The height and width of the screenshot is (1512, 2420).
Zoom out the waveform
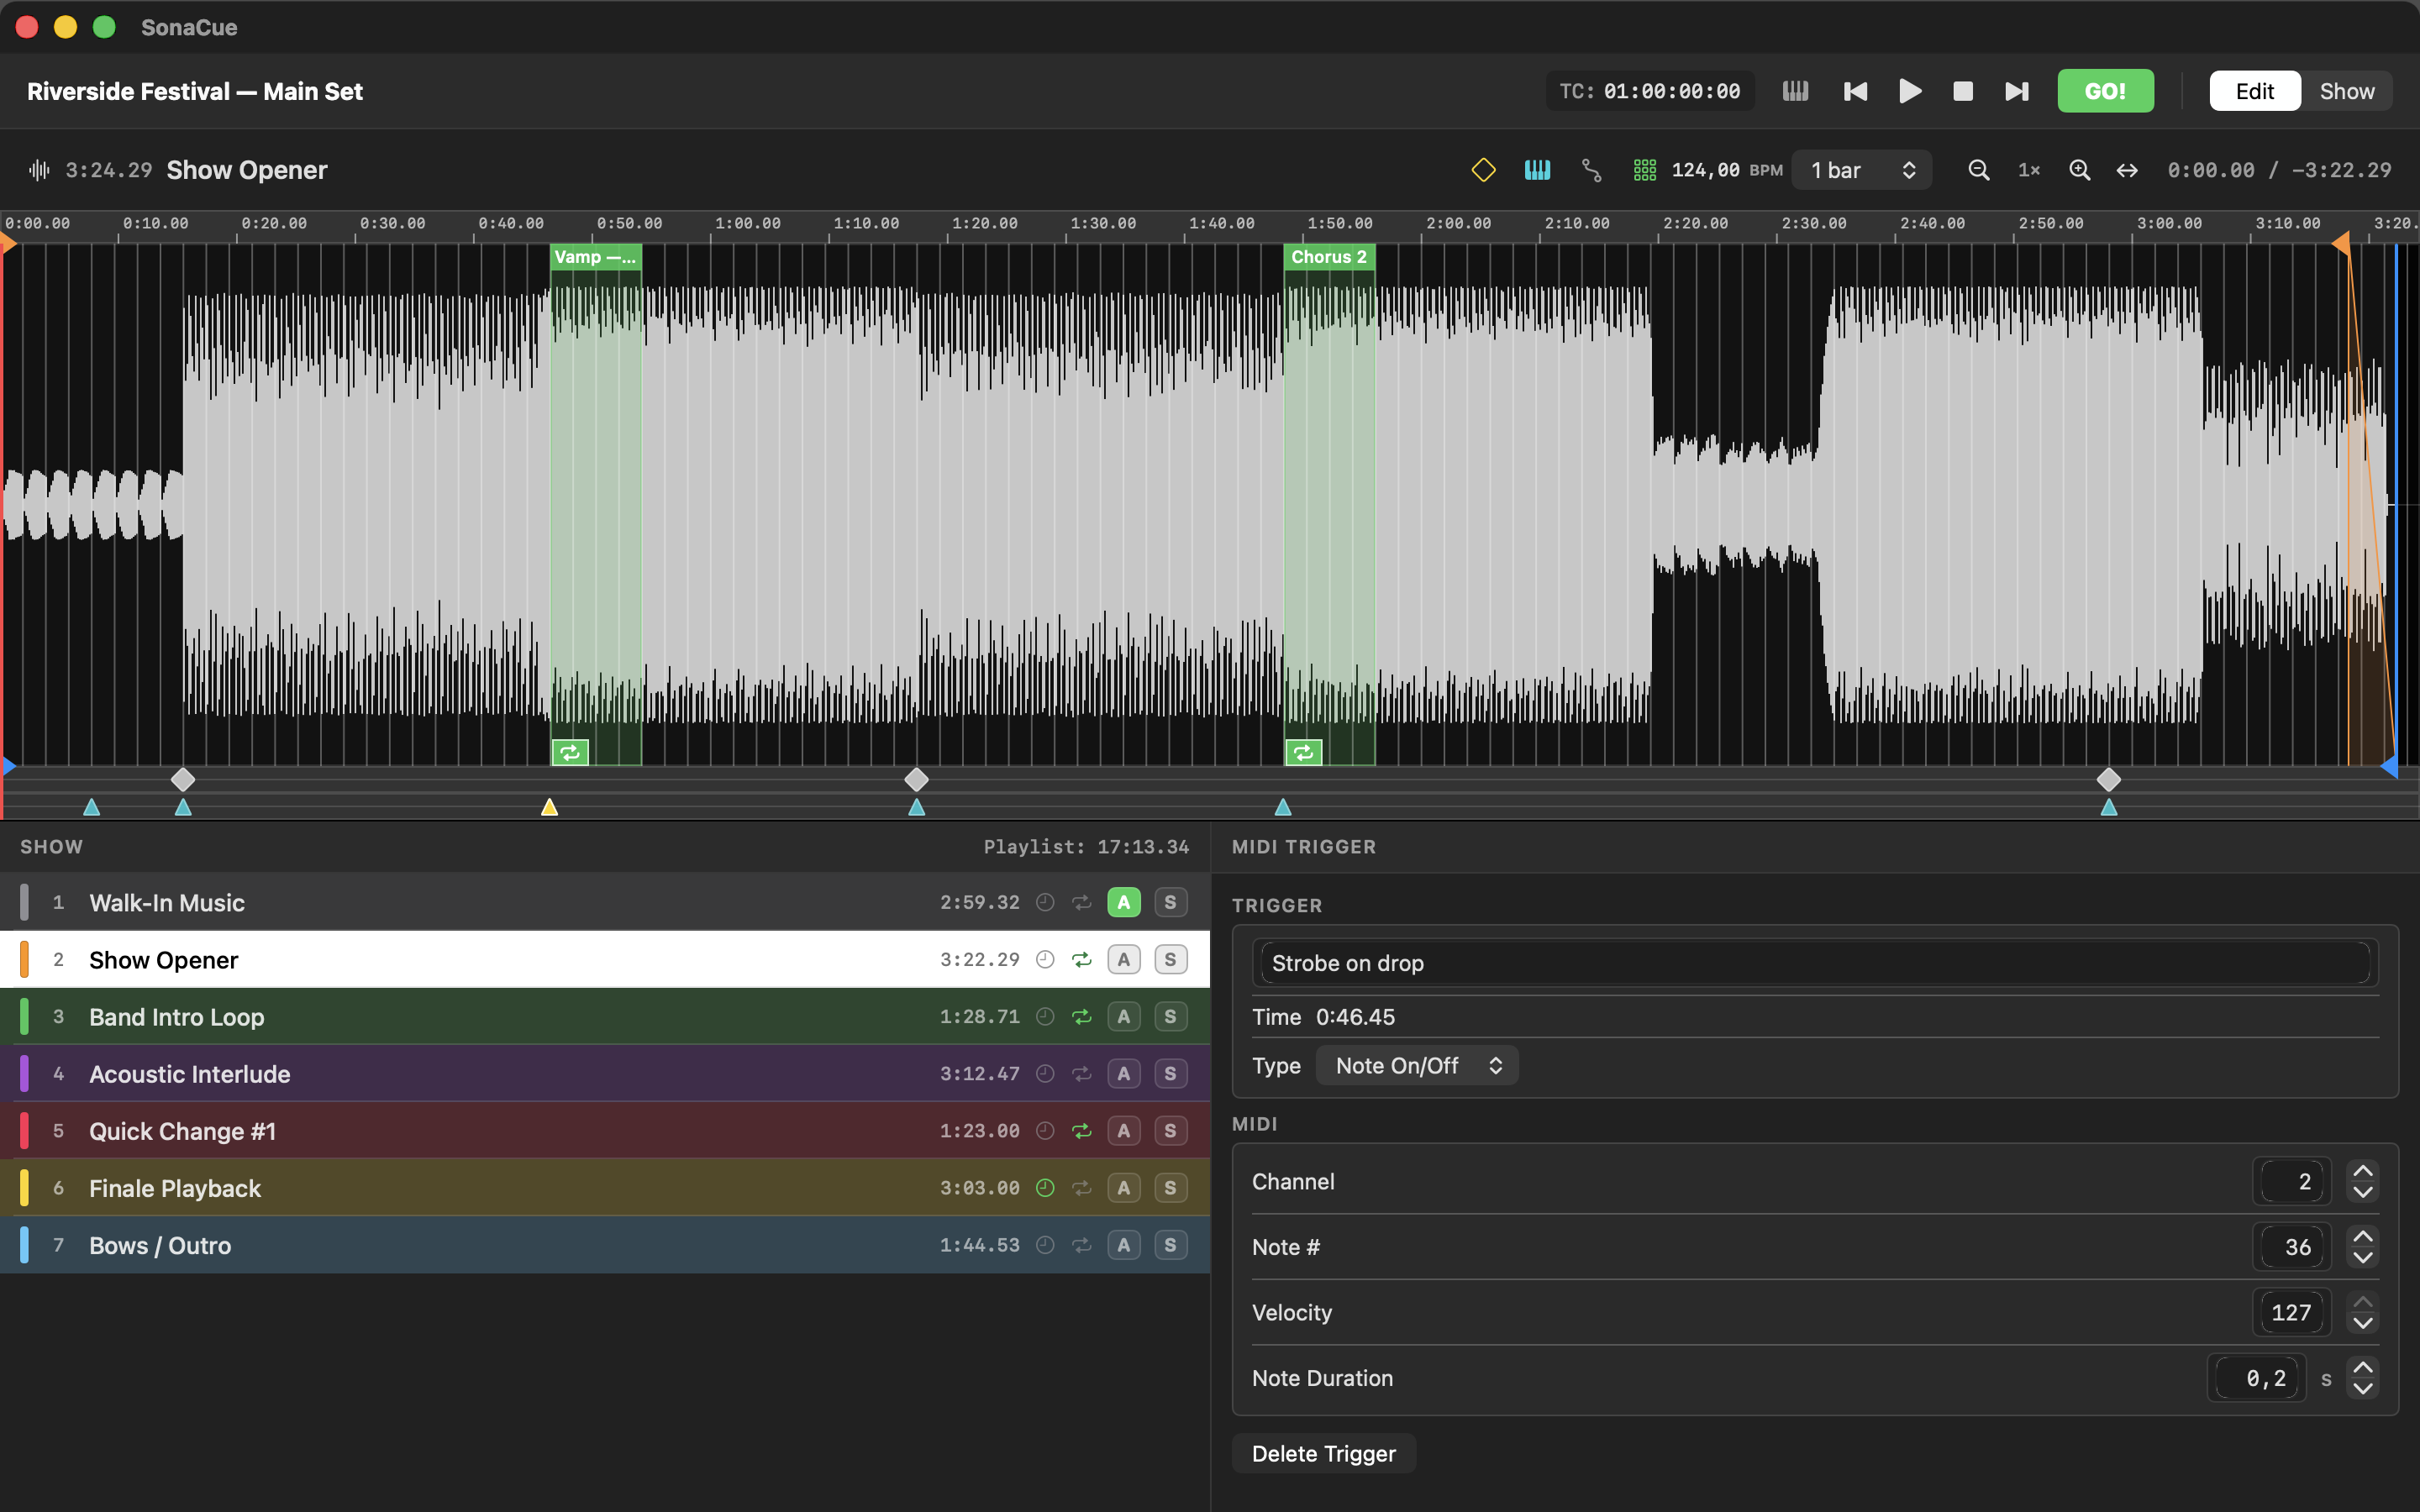[1978, 170]
